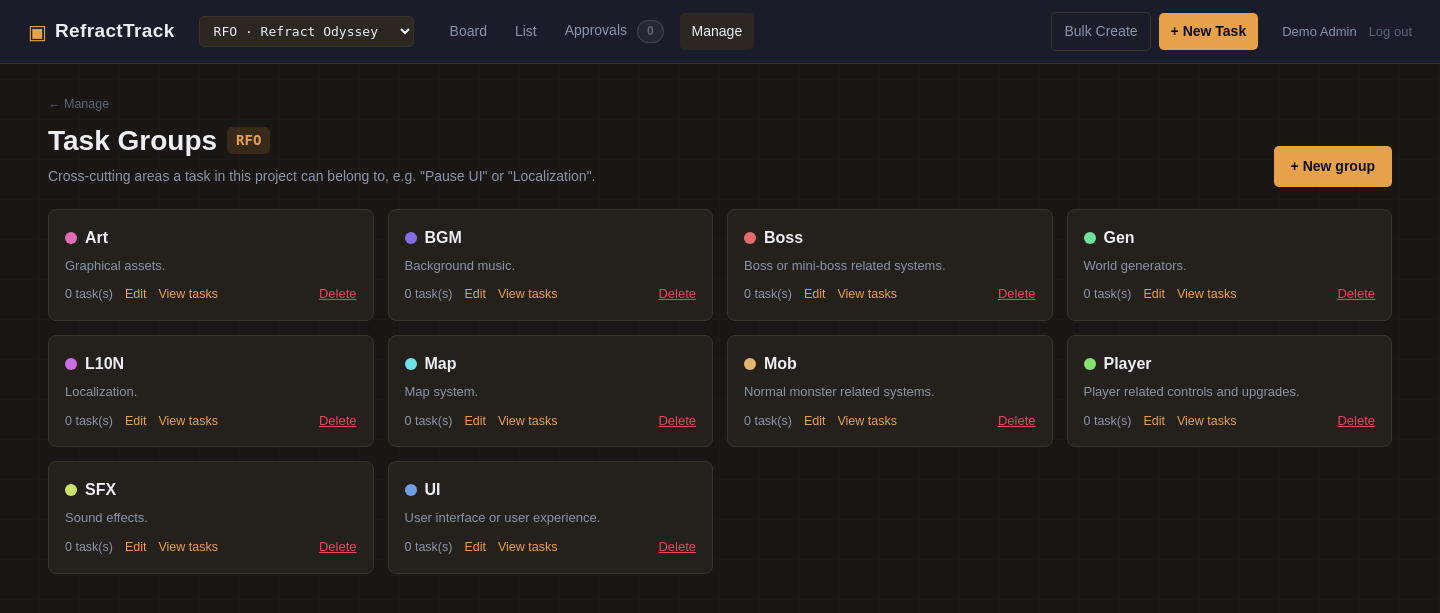Click the 'Task Groups' page heading
1440x613 pixels.
click(132, 141)
